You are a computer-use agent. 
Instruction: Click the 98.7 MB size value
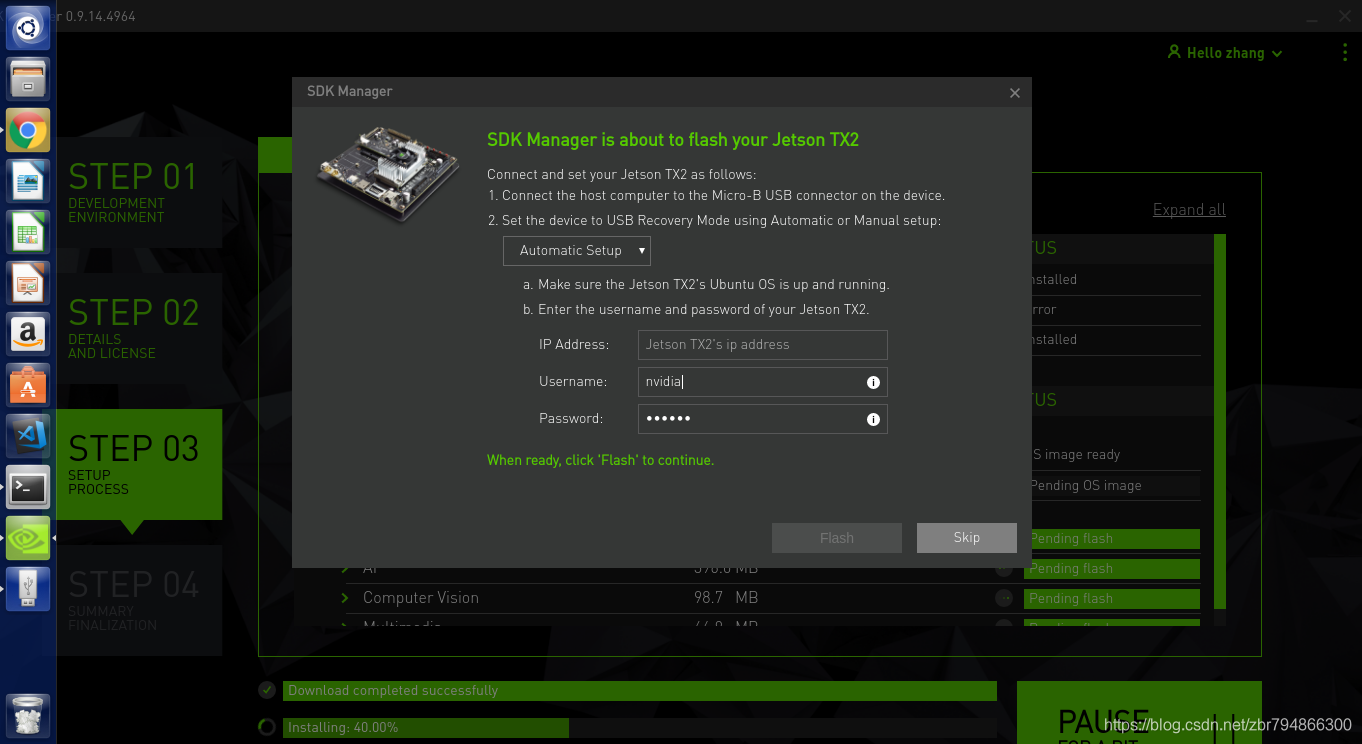(726, 598)
